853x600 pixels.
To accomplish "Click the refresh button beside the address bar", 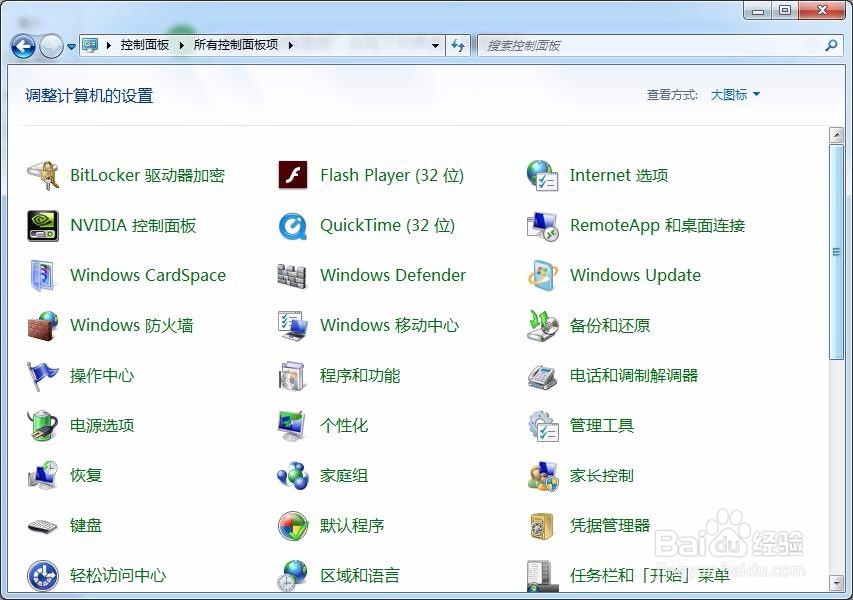I will 458,45.
